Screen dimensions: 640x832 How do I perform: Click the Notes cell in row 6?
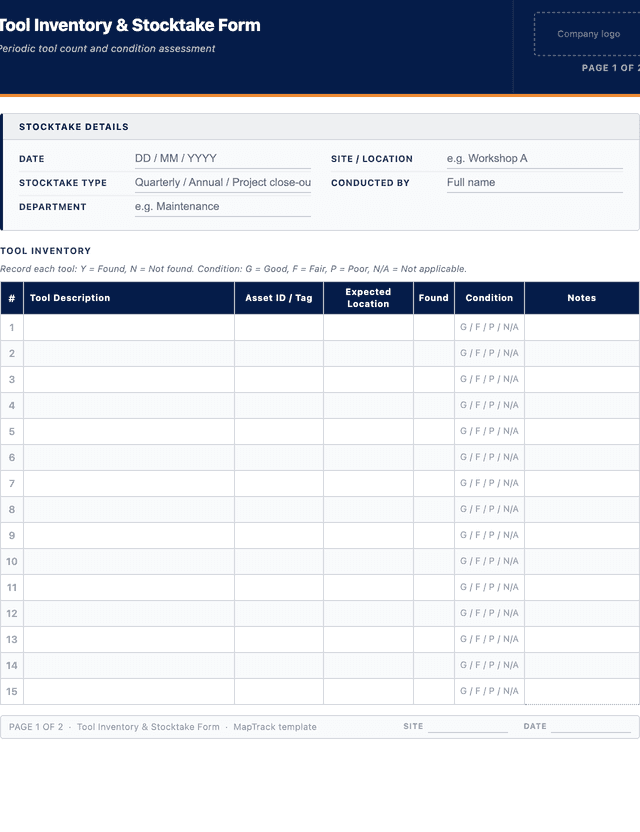582,457
